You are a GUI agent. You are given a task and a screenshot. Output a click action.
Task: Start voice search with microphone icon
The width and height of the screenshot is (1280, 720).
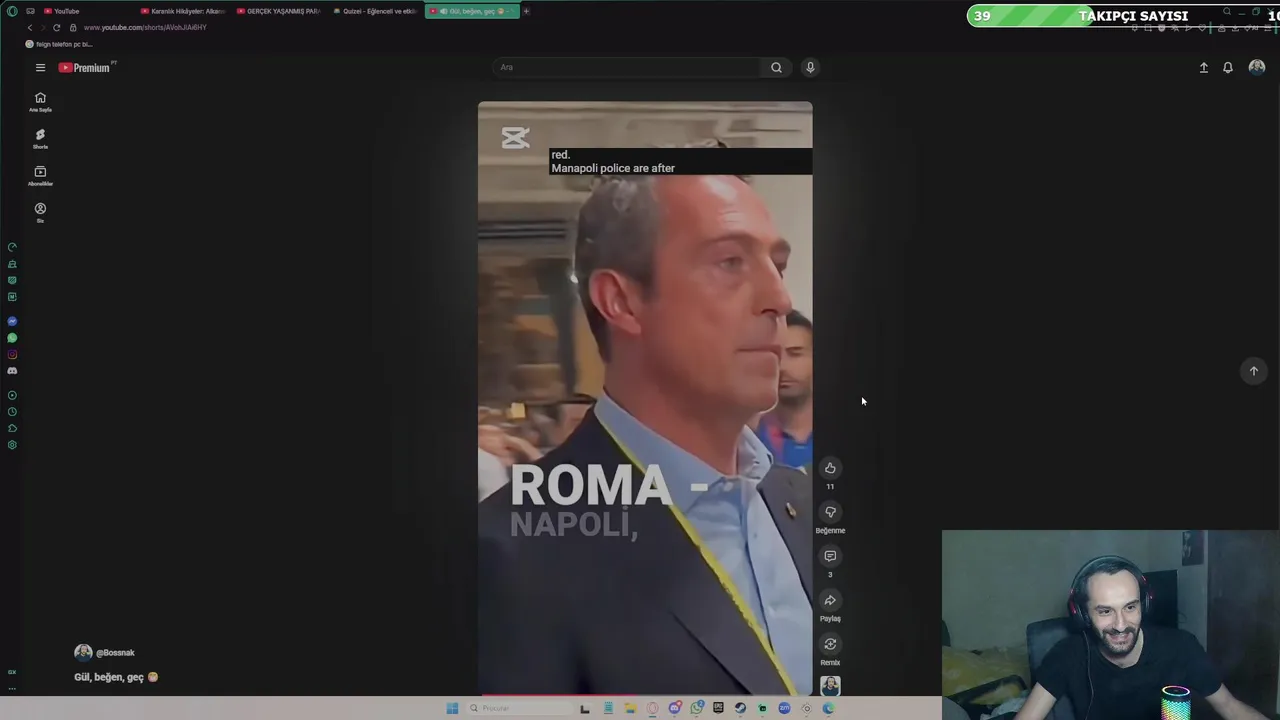tap(810, 67)
